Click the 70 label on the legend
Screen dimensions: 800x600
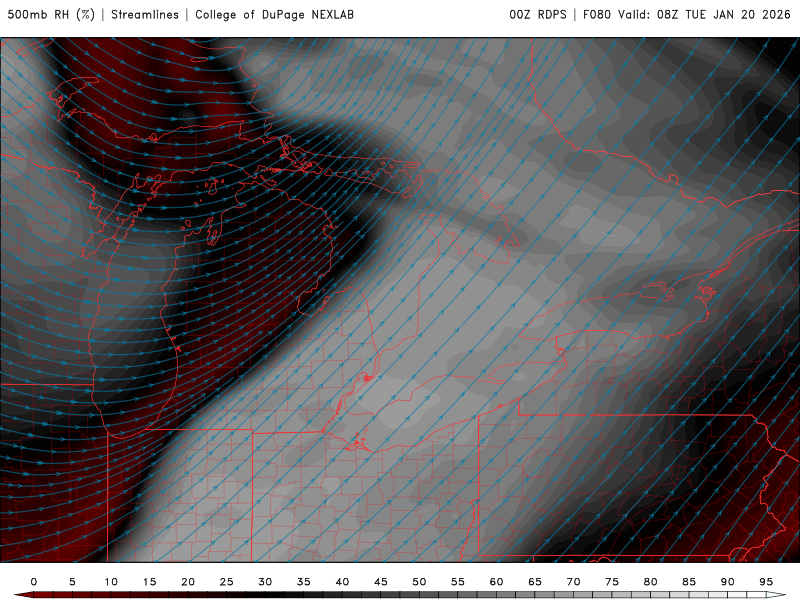pyautogui.click(x=573, y=582)
